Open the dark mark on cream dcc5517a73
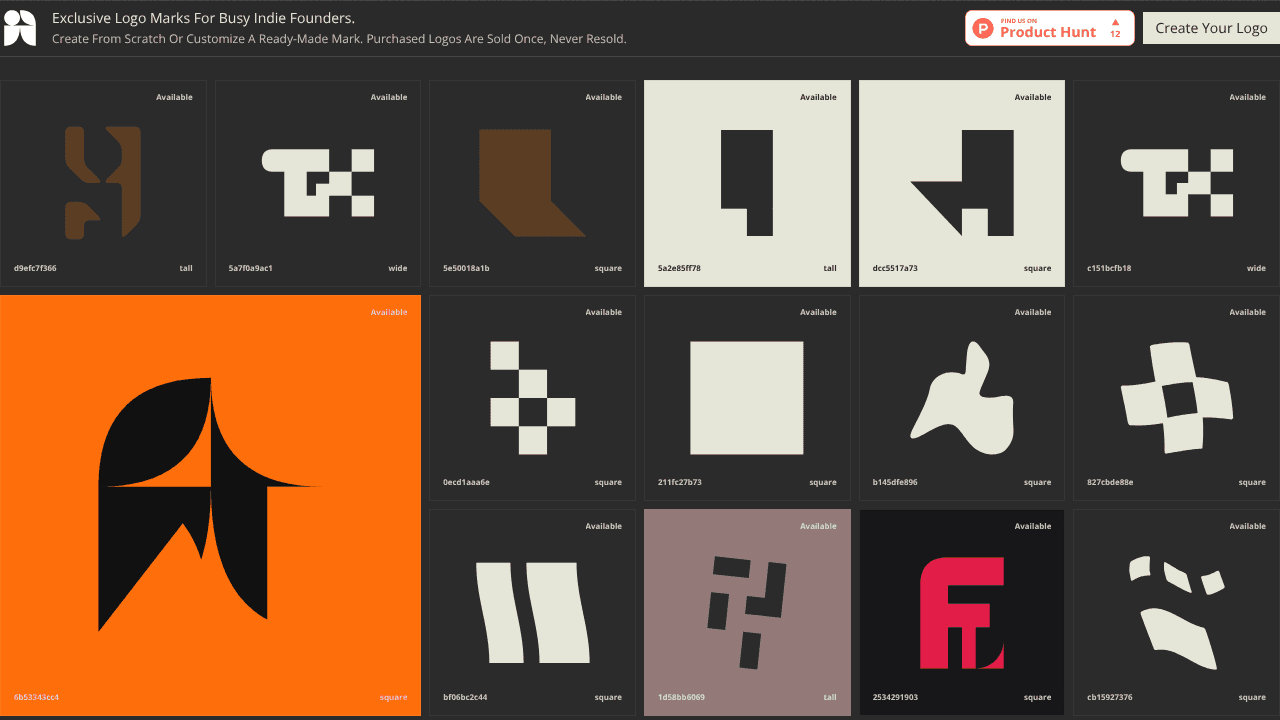 click(x=962, y=183)
